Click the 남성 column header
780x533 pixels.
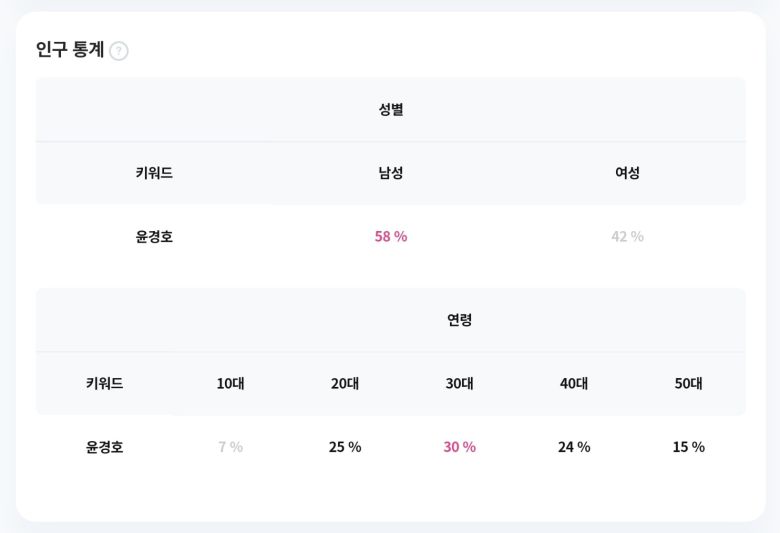tap(391, 172)
